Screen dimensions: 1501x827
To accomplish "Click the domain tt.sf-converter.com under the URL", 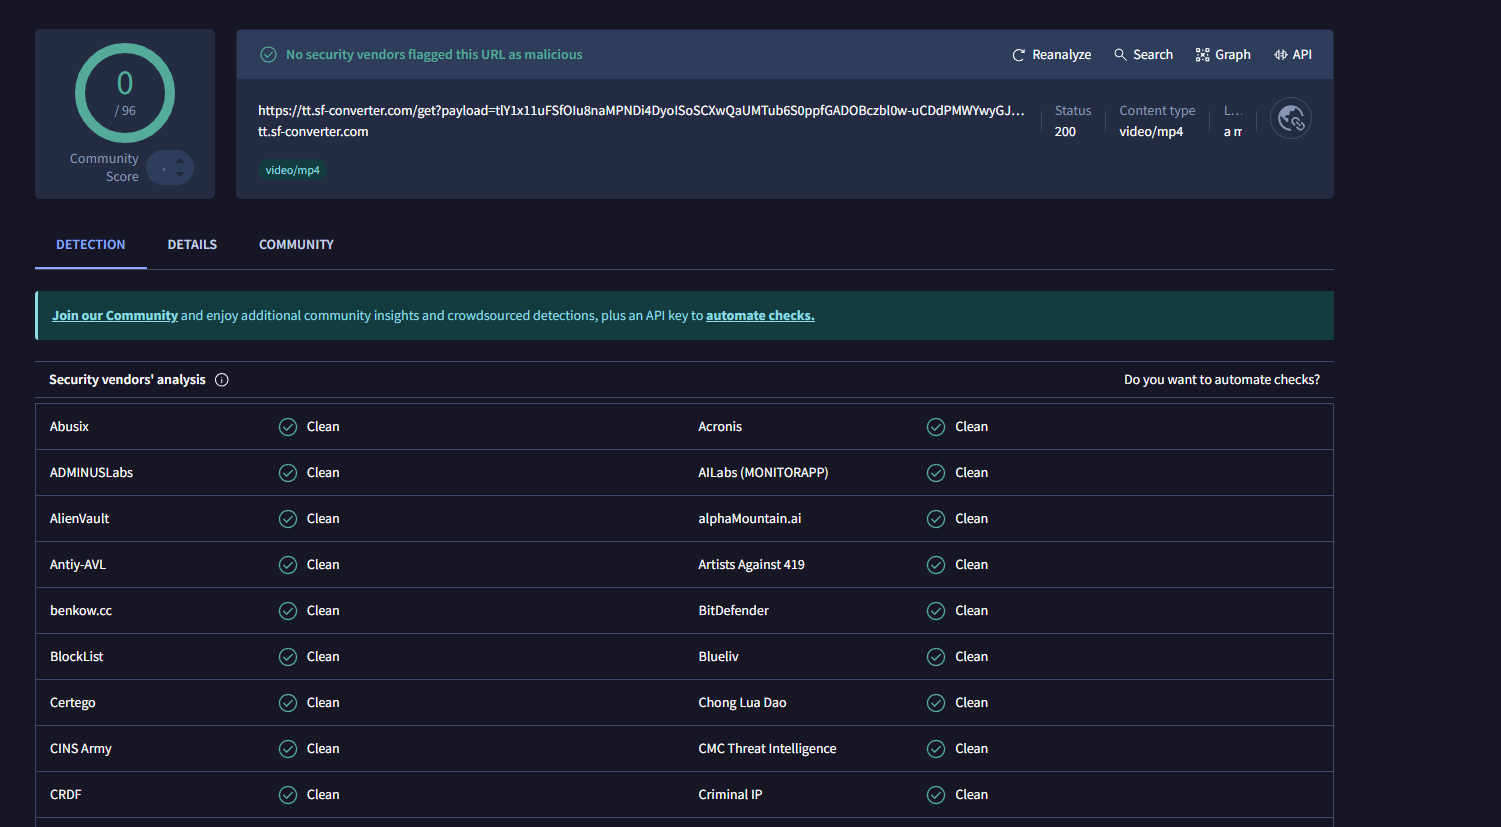I will tap(313, 132).
